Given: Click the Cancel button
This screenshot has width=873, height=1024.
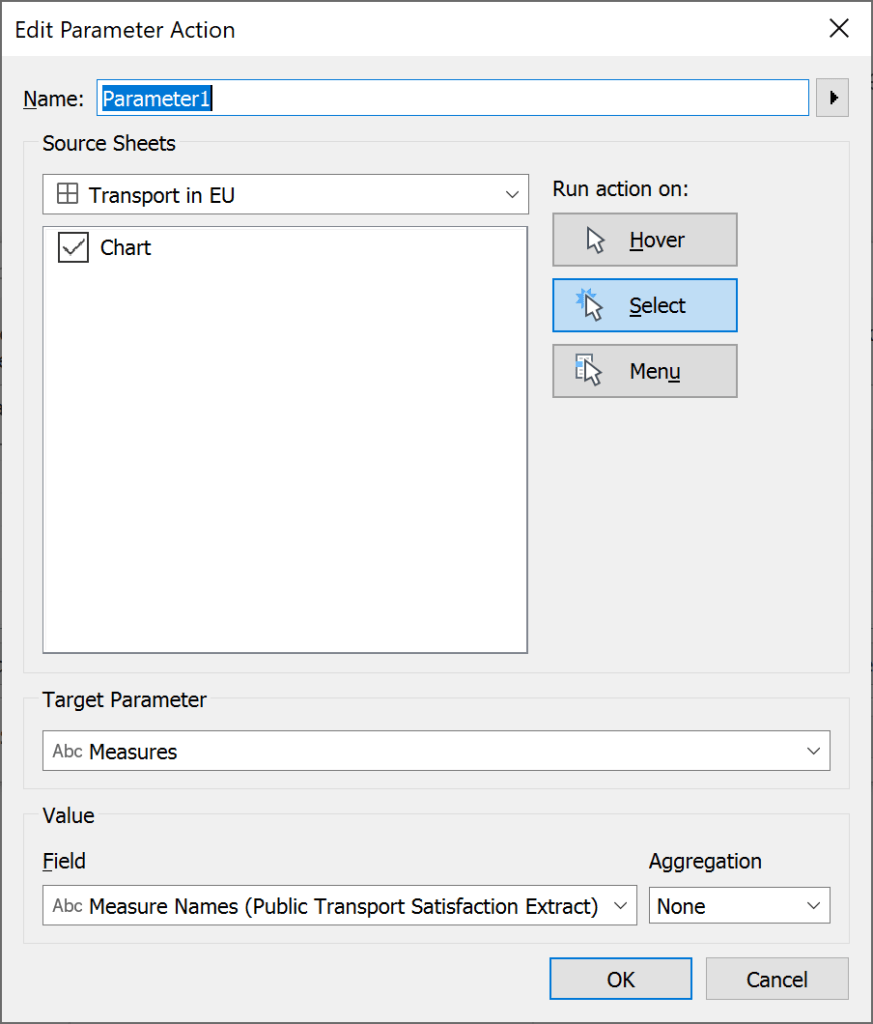Looking at the screenshot, I should (777, 979).
